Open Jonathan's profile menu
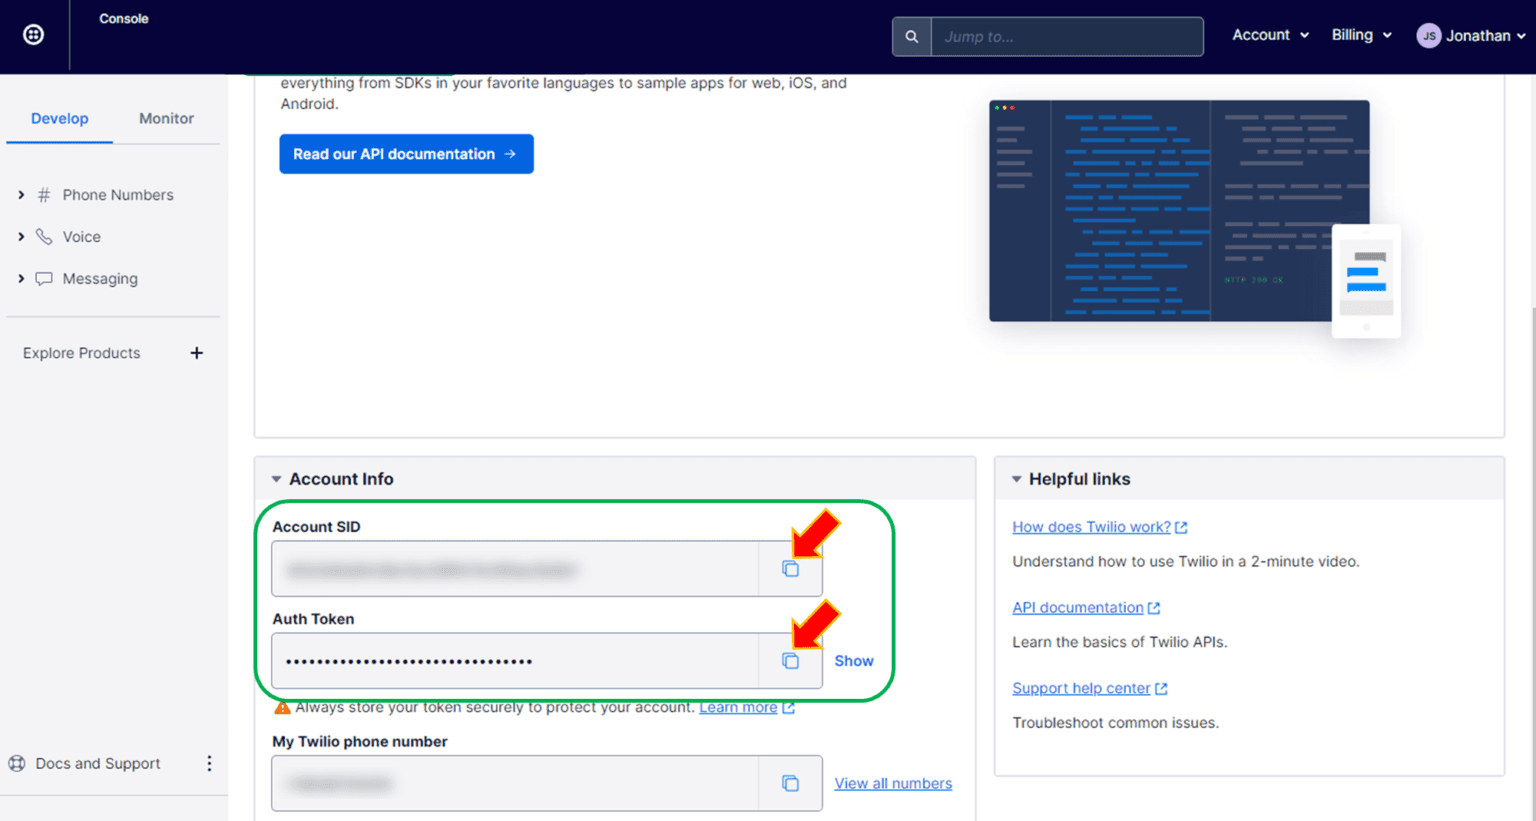Screen dimensions: 1536x821 [x=1470, y=34]
